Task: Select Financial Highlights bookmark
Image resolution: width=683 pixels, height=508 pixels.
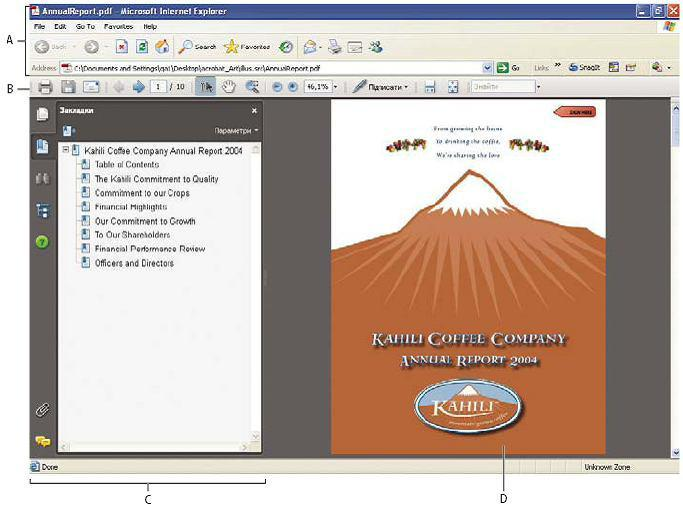Action: 131,207
